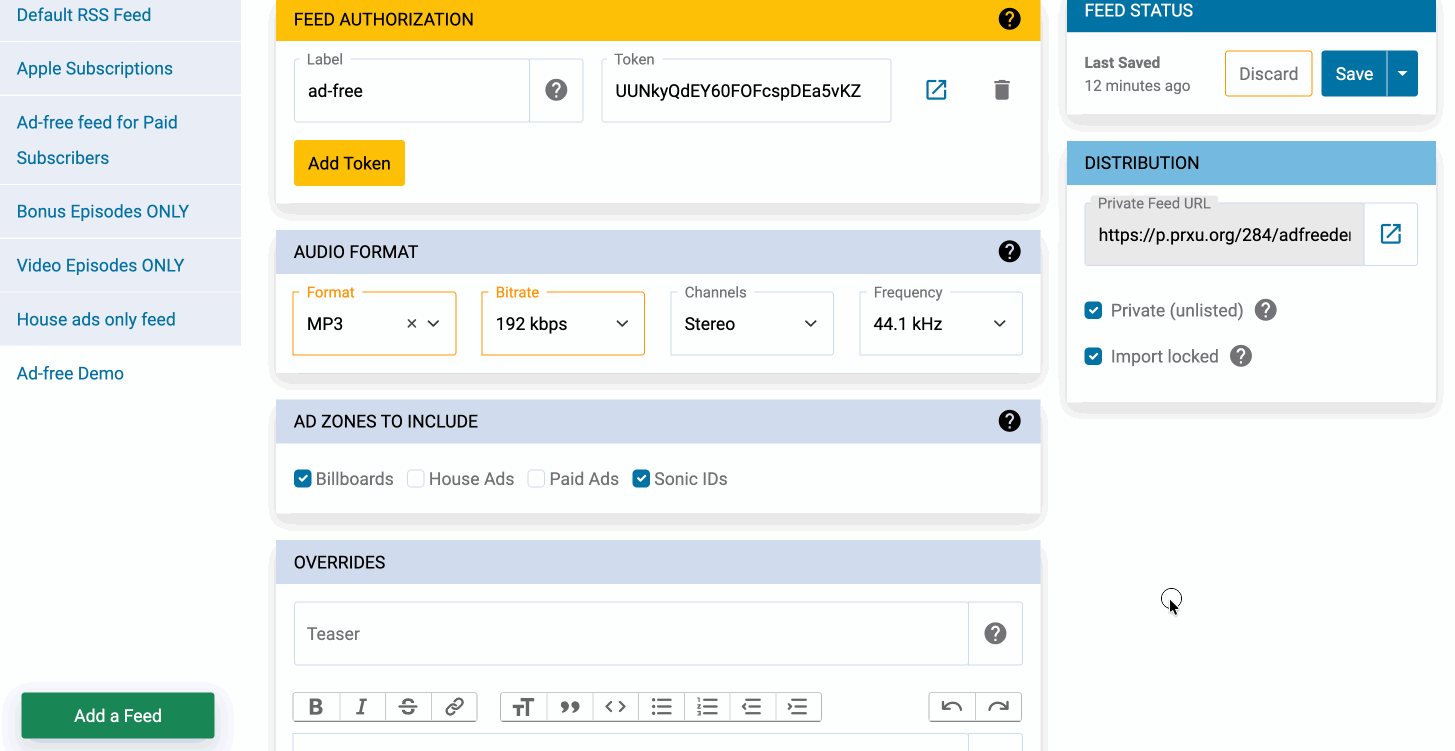Enable the House Ads checkbox

[x=416, y=479]
